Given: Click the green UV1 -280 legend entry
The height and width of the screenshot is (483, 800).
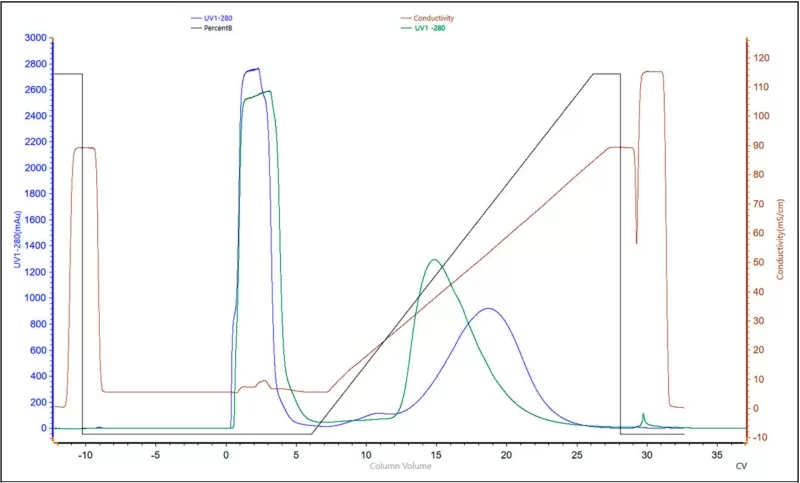Looking at the screenshot, I should (424, 28).
